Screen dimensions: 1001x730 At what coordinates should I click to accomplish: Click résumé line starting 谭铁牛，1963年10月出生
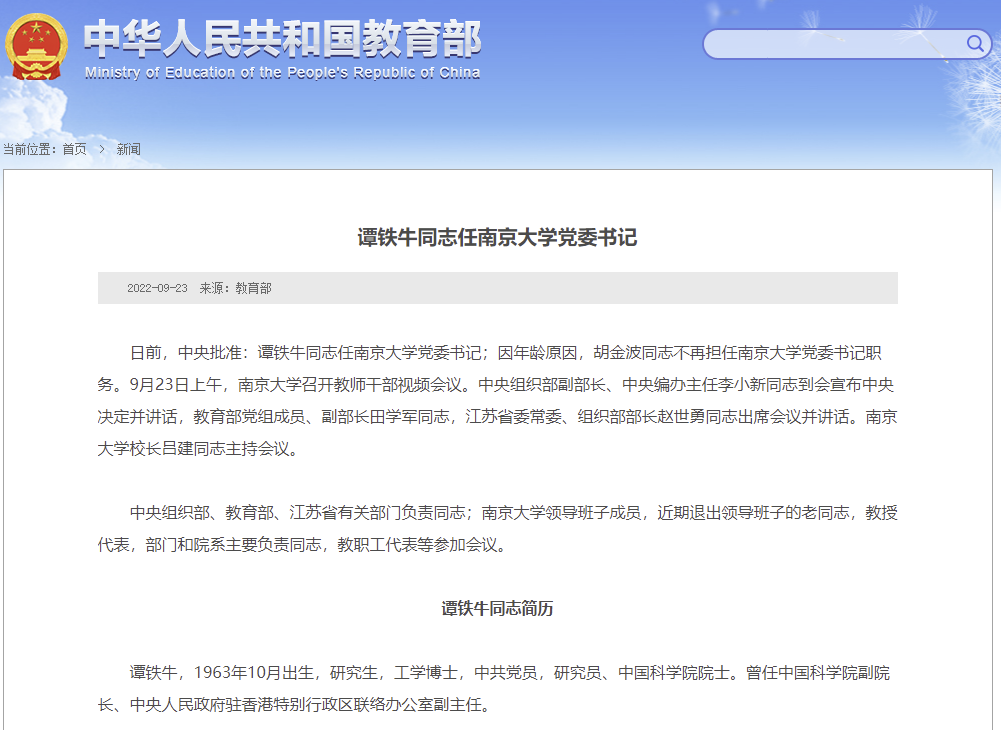click(x=509, y=673)
